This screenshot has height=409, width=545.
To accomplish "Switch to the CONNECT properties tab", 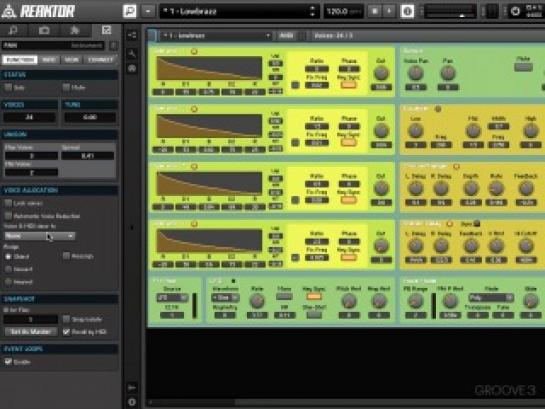I will click(100, 60).
